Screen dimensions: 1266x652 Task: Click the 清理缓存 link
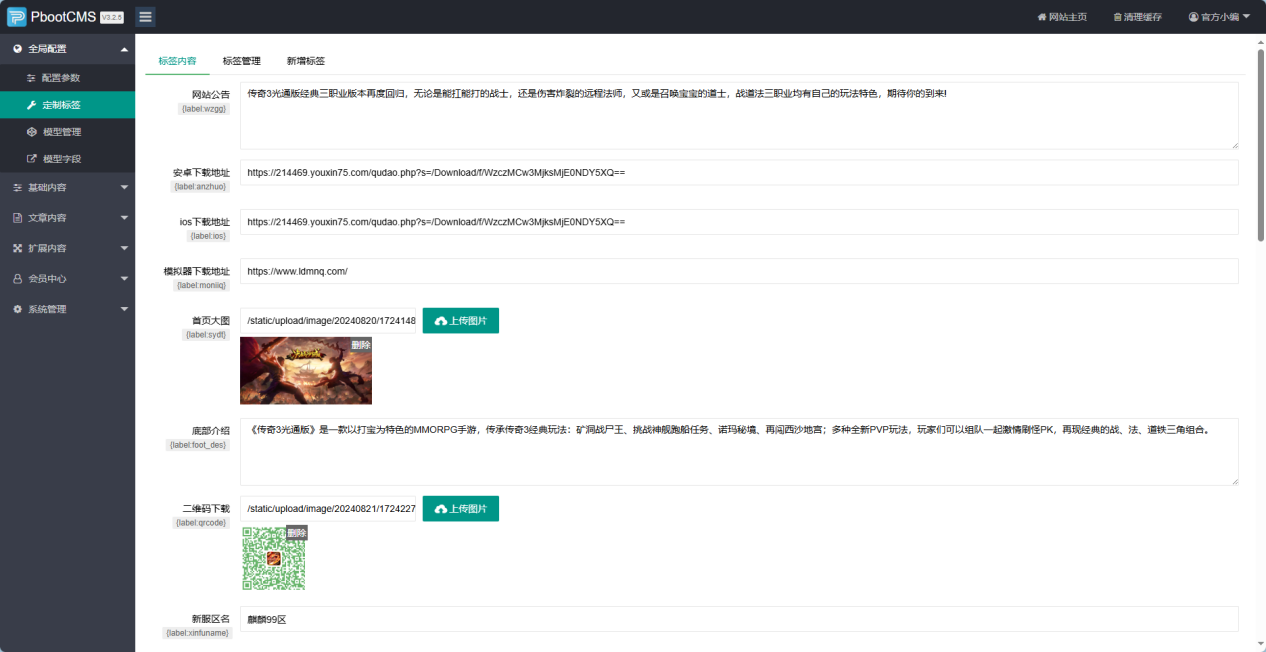[x=1137, y=17]
